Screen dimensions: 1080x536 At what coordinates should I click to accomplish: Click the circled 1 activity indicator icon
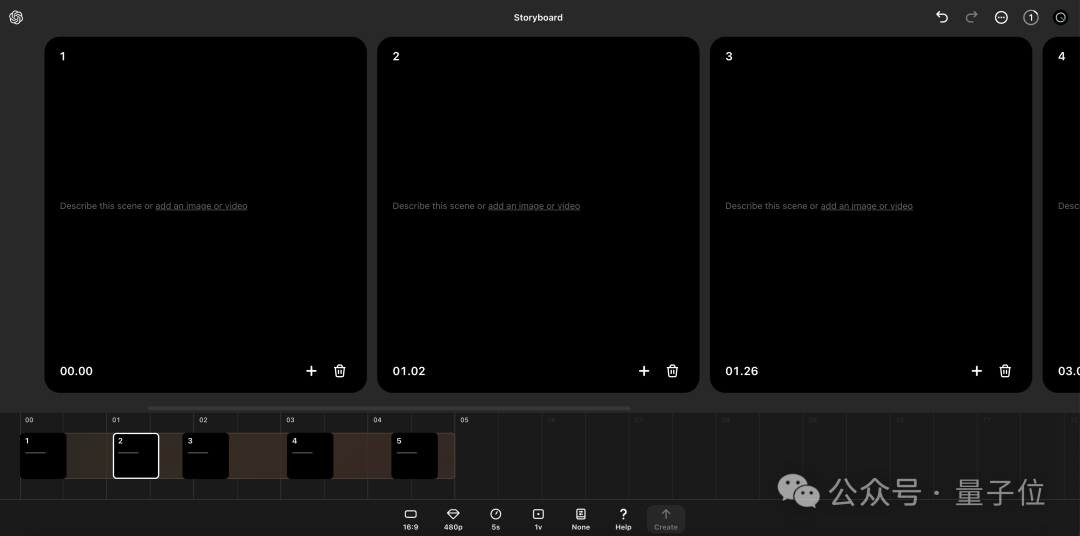coord(1031,17)
